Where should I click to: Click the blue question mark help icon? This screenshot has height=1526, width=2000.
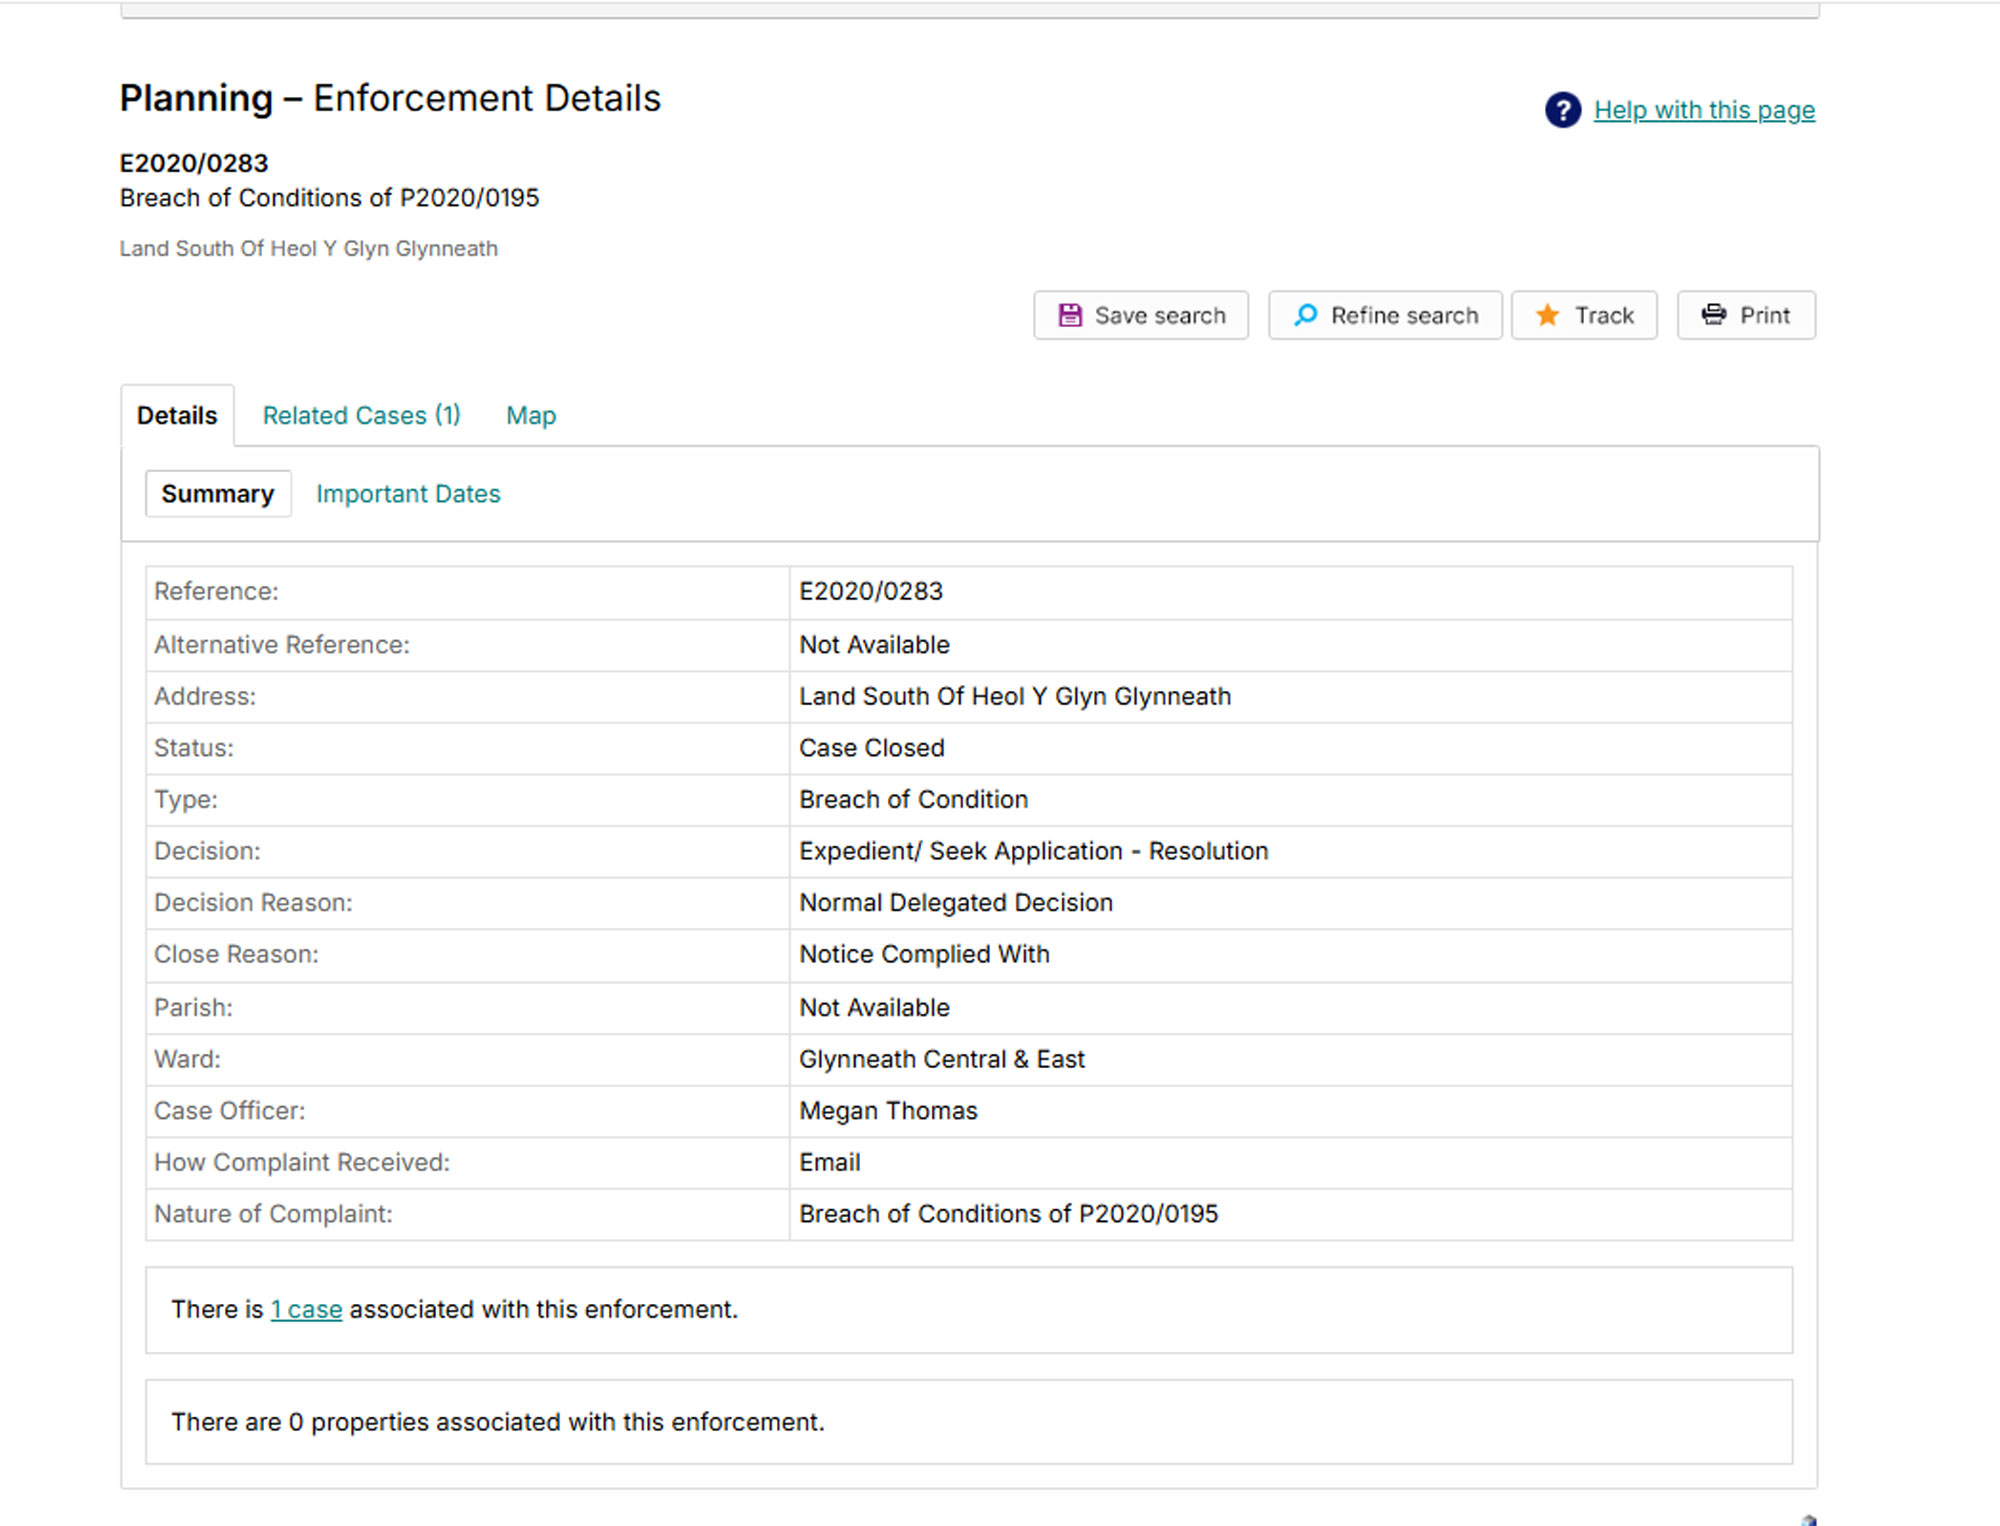1562,110
